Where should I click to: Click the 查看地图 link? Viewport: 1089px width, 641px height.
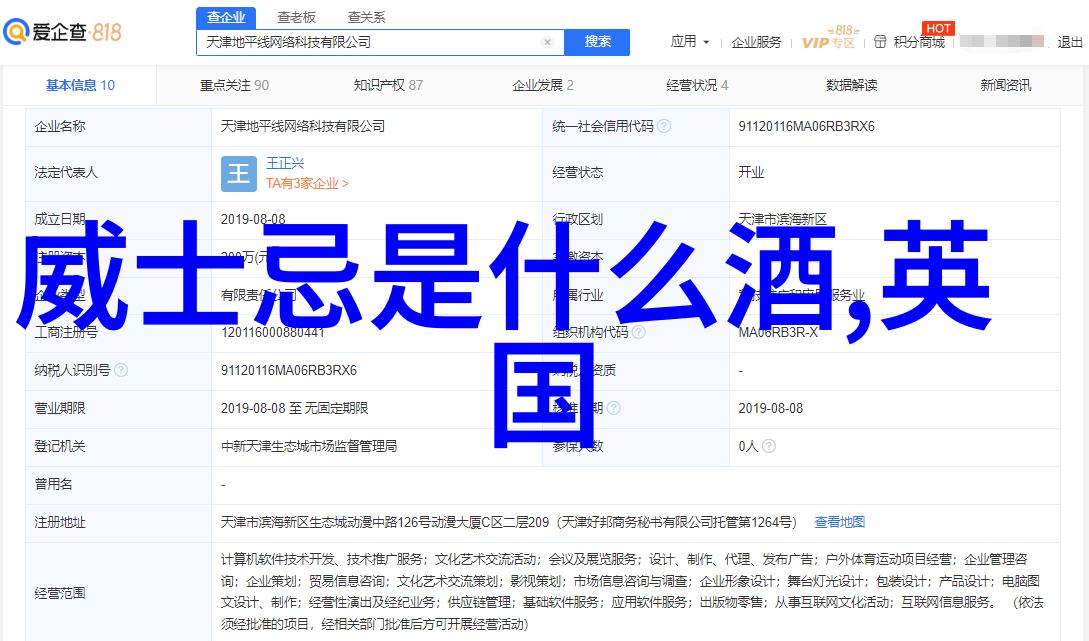(x=840, y=522)
